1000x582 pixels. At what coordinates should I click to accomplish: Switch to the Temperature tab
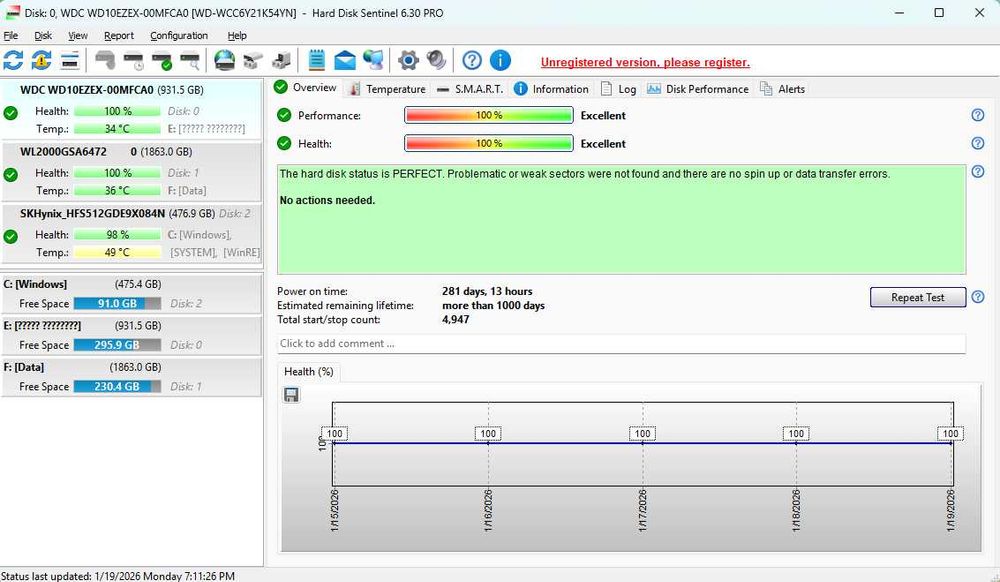(387, 89)
